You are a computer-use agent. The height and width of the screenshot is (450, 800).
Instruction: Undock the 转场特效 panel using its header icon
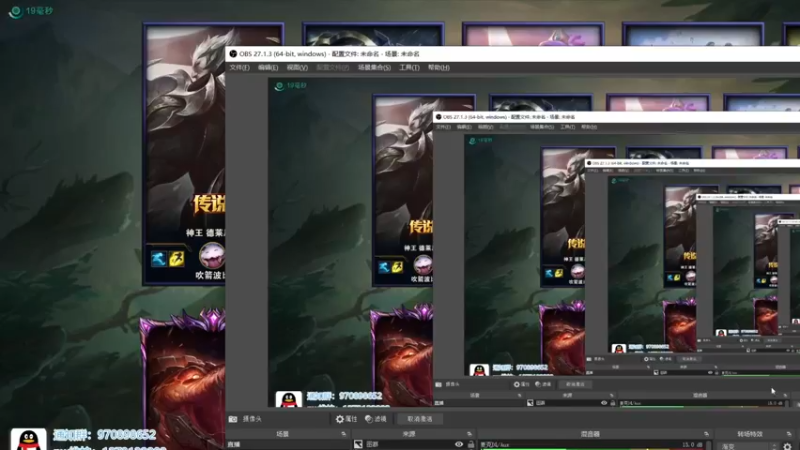click(789, 434)
